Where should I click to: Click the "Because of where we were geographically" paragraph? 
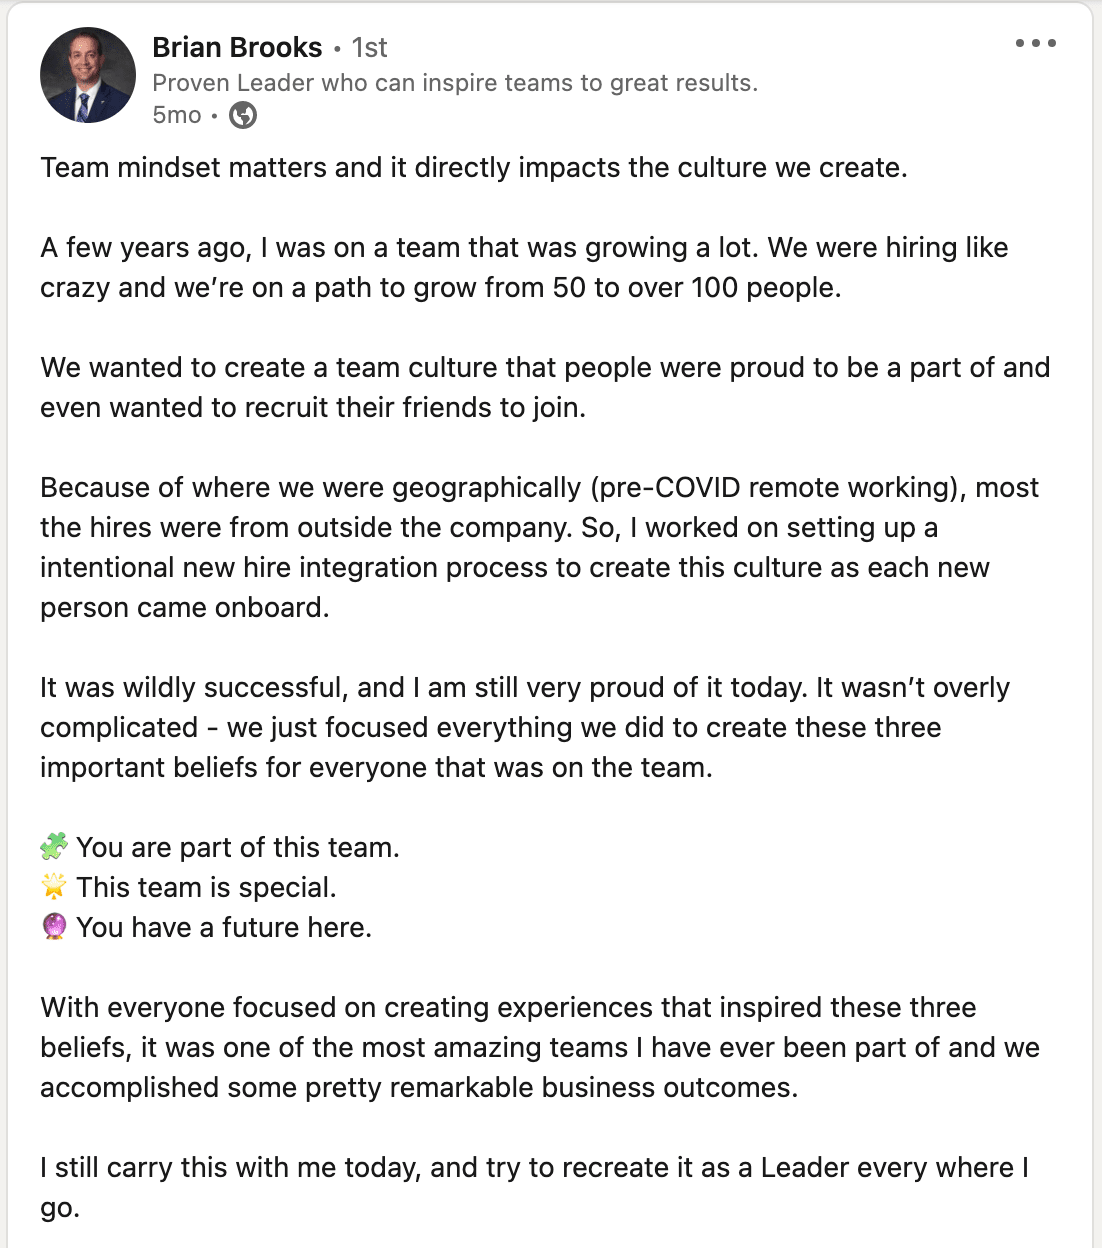539,547
